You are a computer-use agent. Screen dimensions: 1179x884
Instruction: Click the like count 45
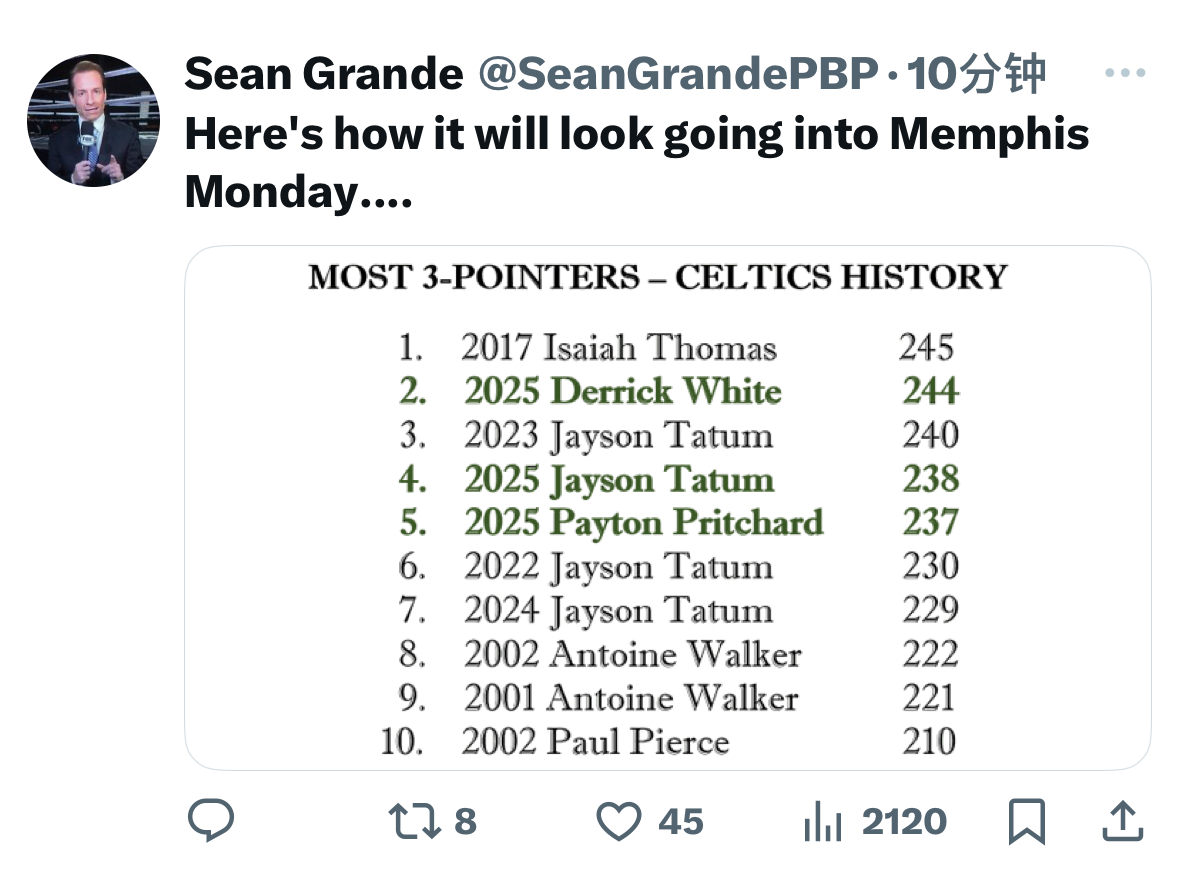681,821
